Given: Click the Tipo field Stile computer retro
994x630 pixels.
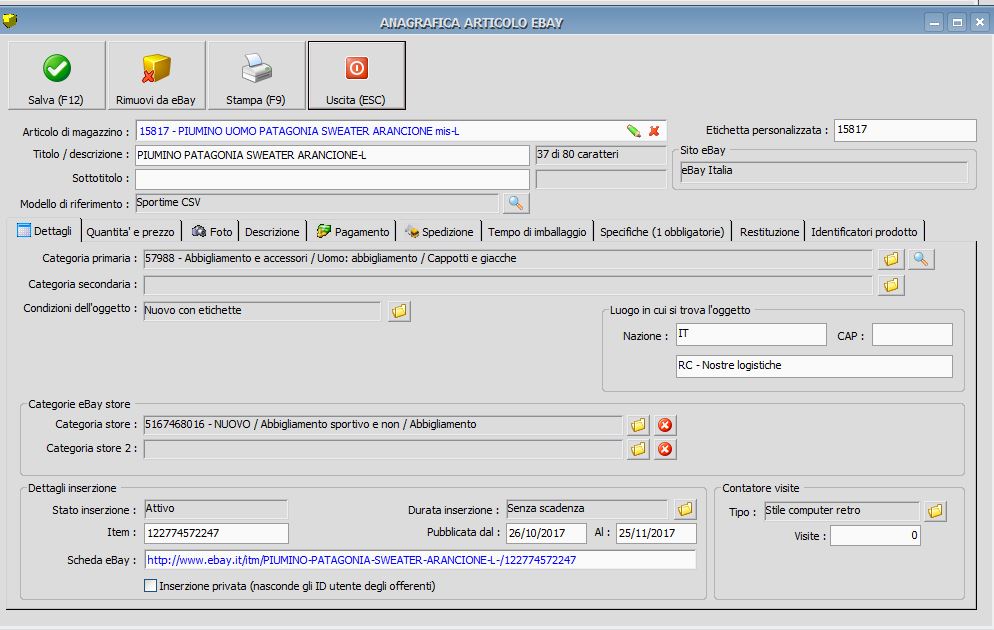Looking at the screenshot, I should [x=841, y=511].
